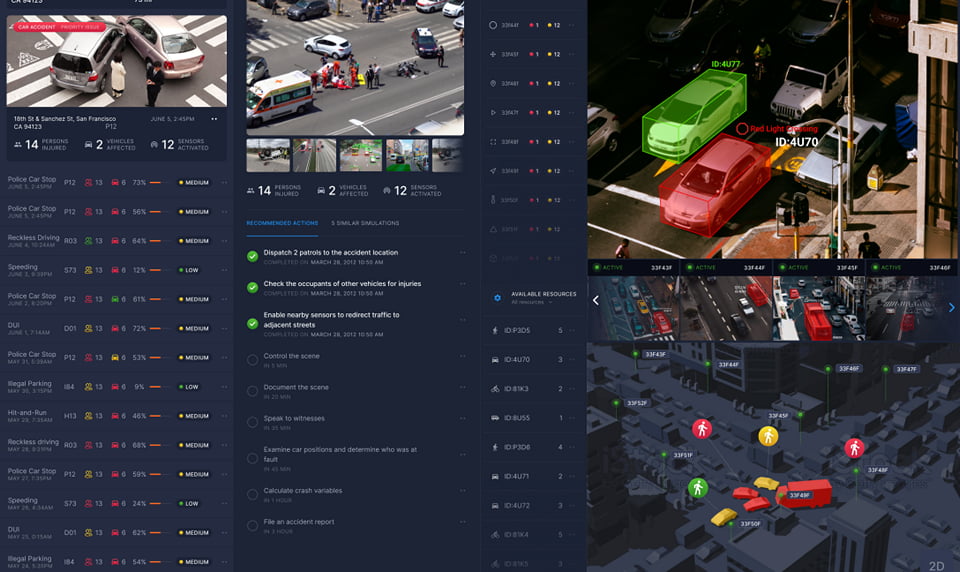Click the bicycle icon for resource ID:81K4

[x=495, y=535]
